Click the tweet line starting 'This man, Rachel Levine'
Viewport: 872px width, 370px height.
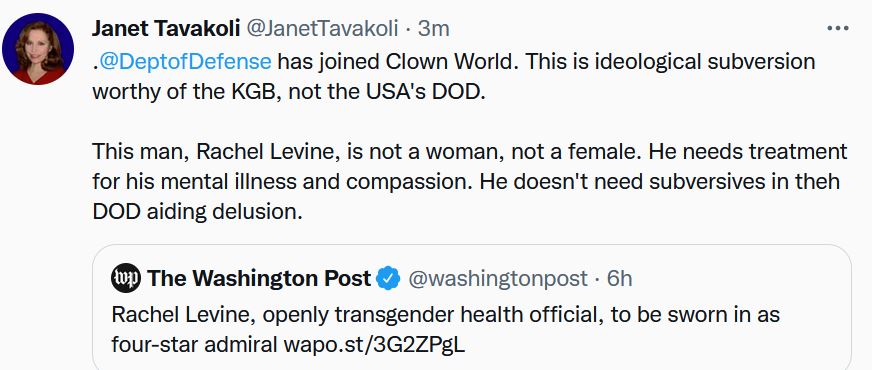pyautogui.click(x=469, y=151)
